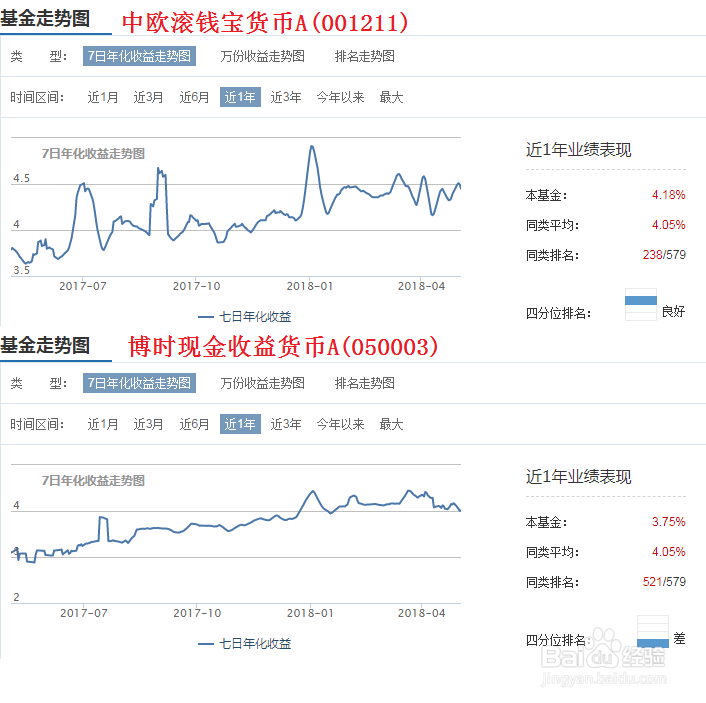
Task: Toggle 七日年化收益 legend in 博时现金收益货币A chart
Action: [244, 644]
